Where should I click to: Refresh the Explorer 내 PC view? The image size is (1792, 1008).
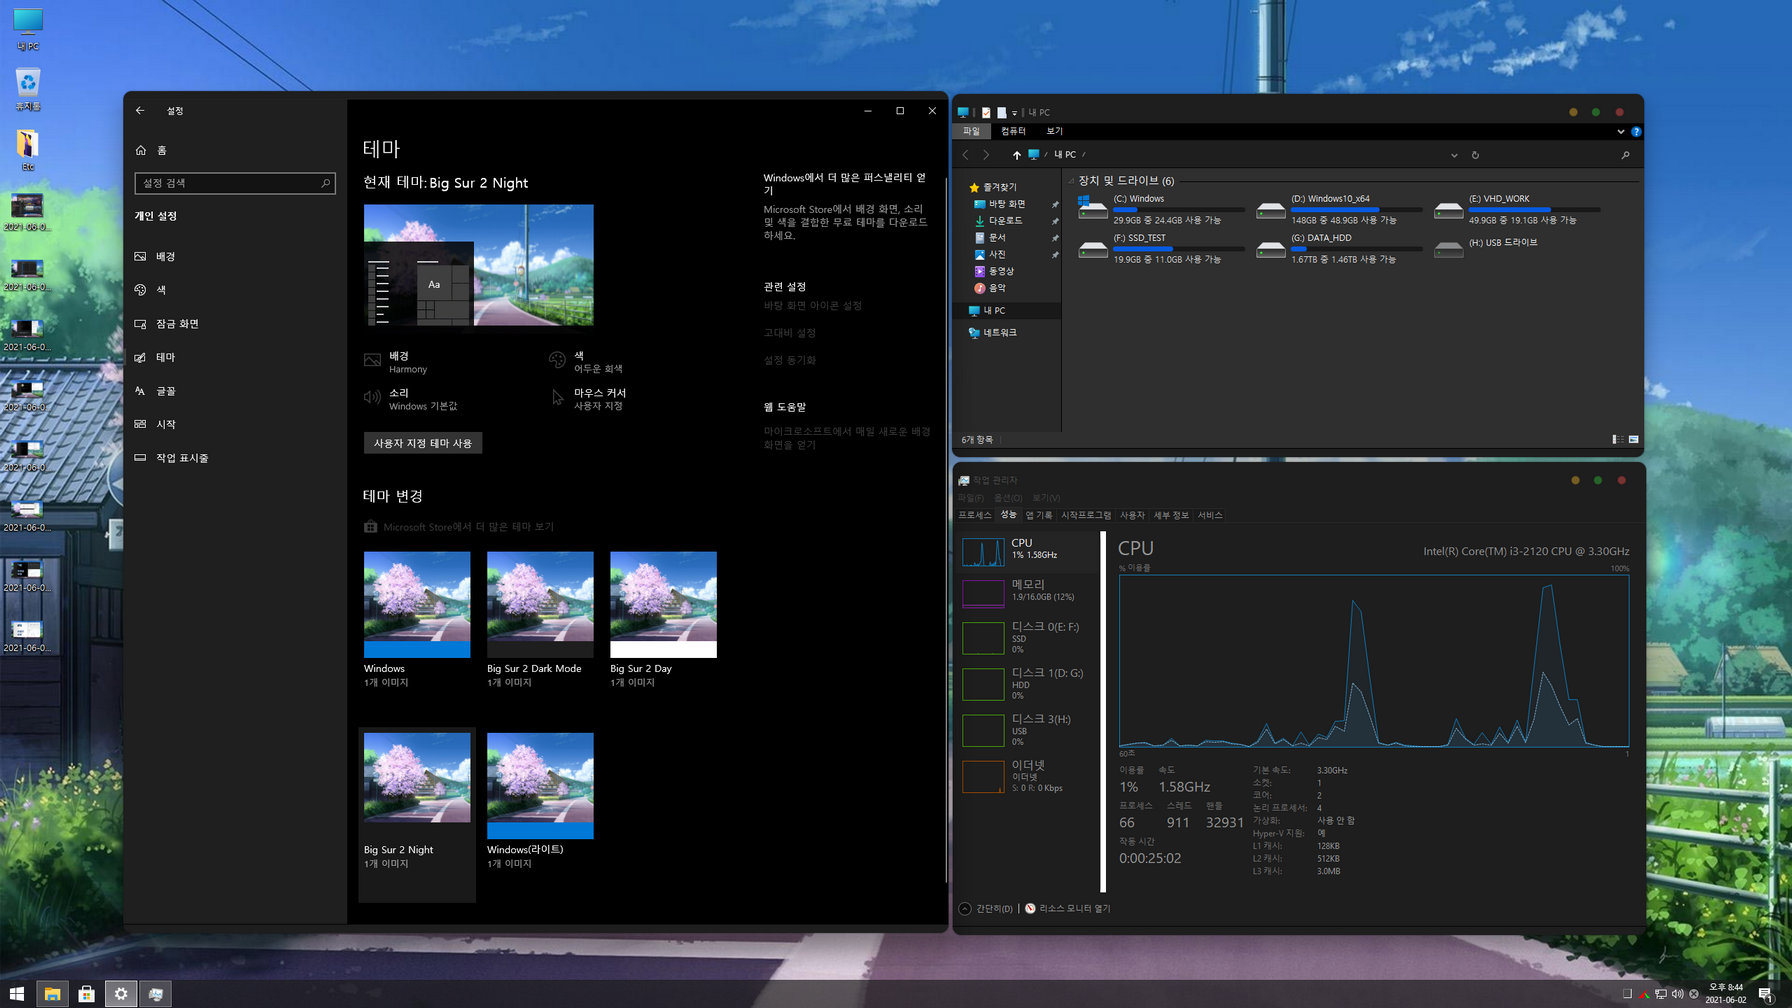pyautogui.click(x=1475, y=155)
